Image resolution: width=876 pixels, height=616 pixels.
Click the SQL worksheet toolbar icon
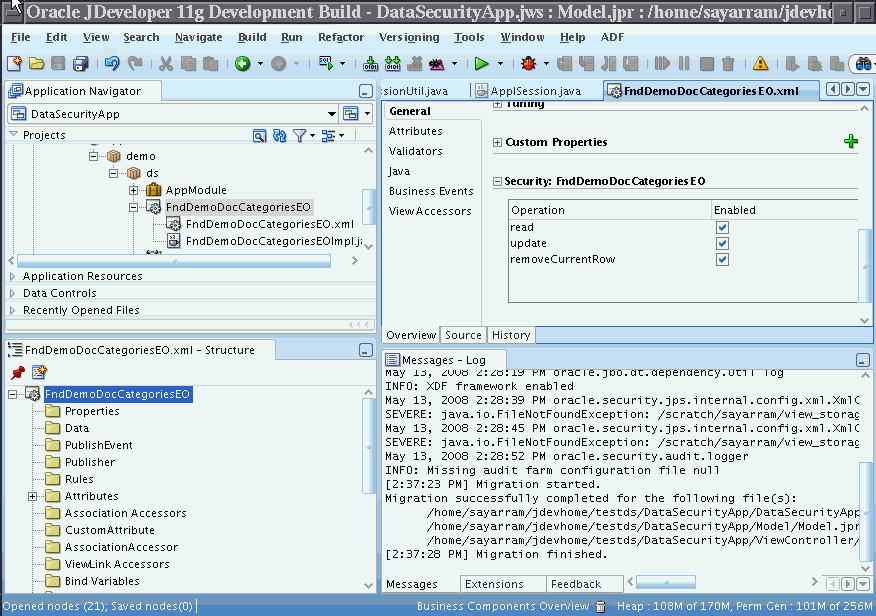tap(326, 63)
